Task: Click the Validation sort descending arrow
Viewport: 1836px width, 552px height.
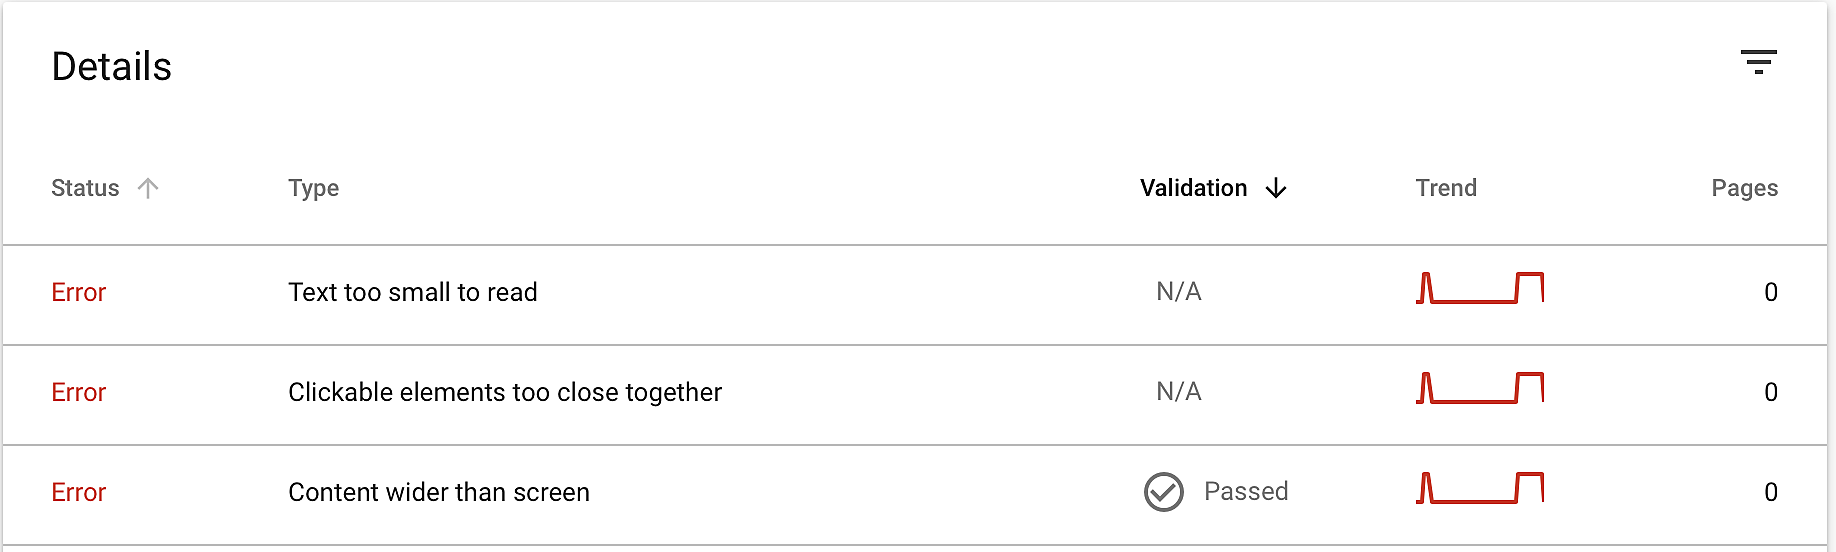Action: tap(1276, 188)
